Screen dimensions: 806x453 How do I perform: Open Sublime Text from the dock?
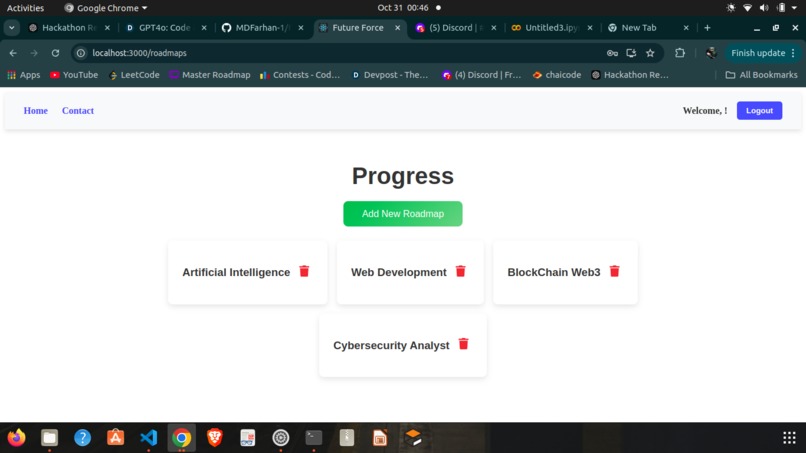413,438
